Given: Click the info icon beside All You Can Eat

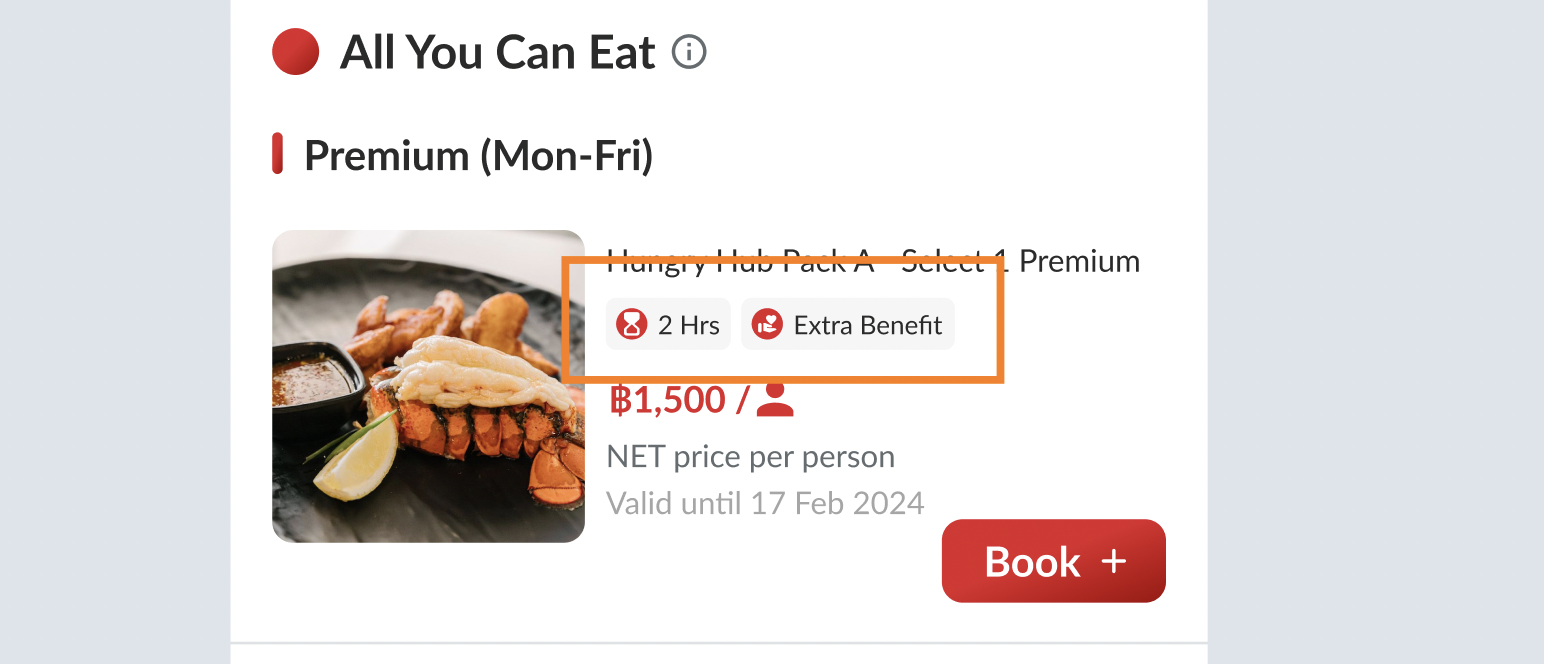Looking at the screenshot, I should point(689,51).
